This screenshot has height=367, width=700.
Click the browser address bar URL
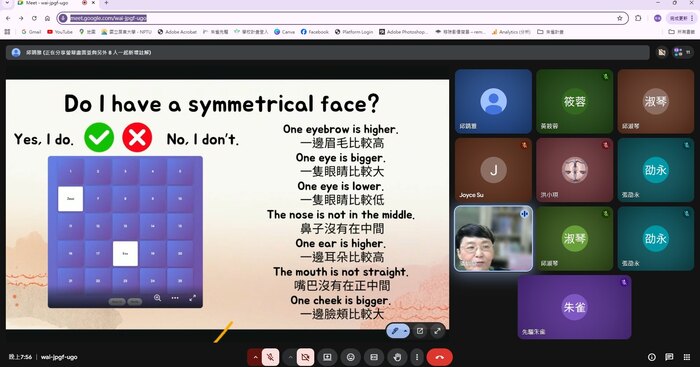[108, 18]
